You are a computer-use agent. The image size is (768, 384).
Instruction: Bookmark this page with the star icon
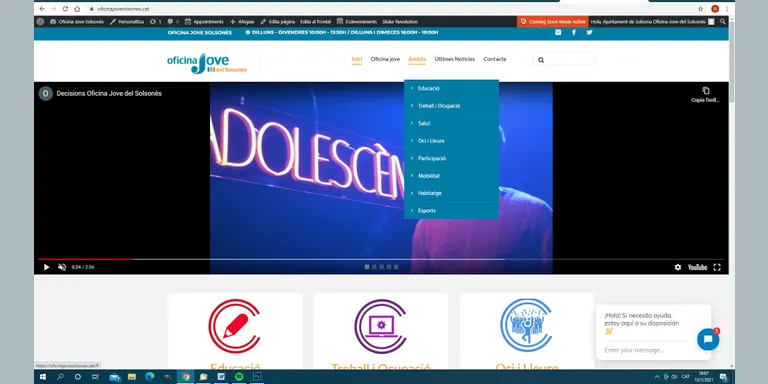(x=700, y=9)
